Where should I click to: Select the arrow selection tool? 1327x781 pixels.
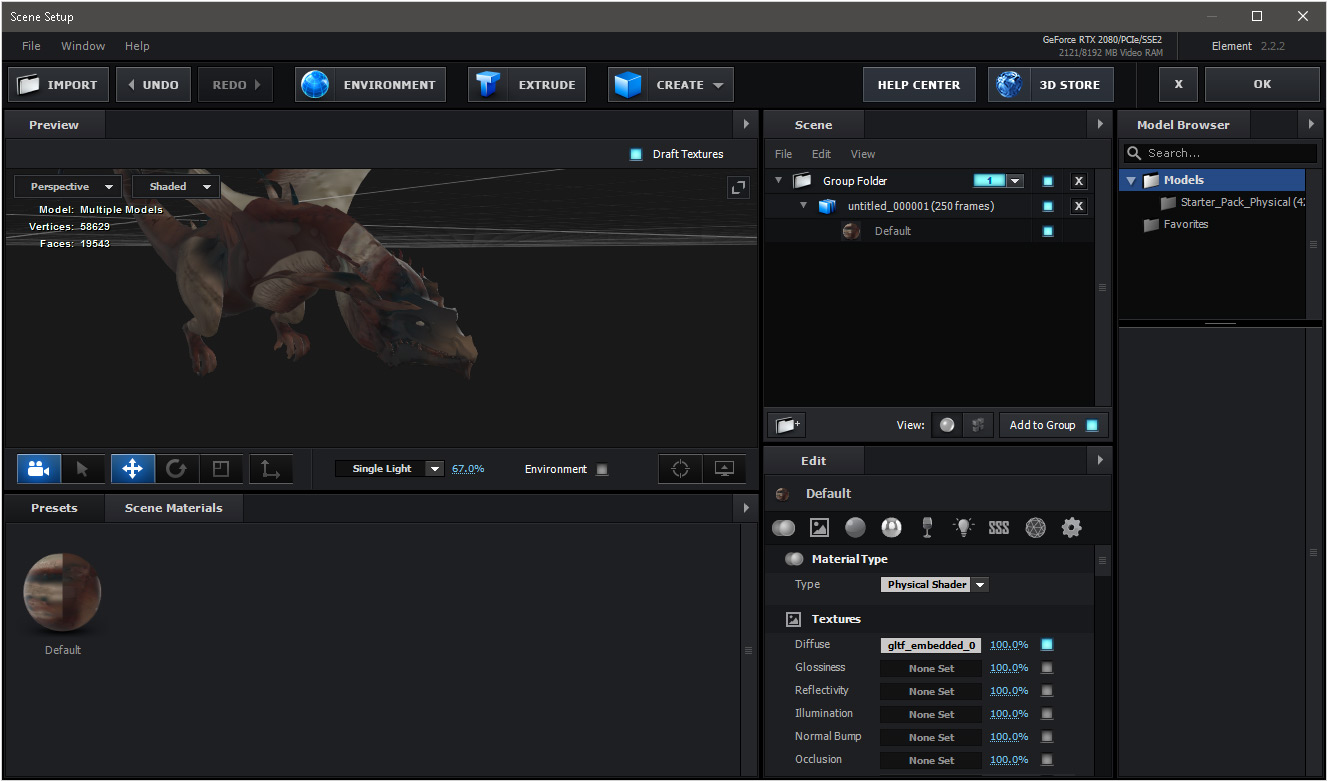pyautogui.click(x=84, y=468)
